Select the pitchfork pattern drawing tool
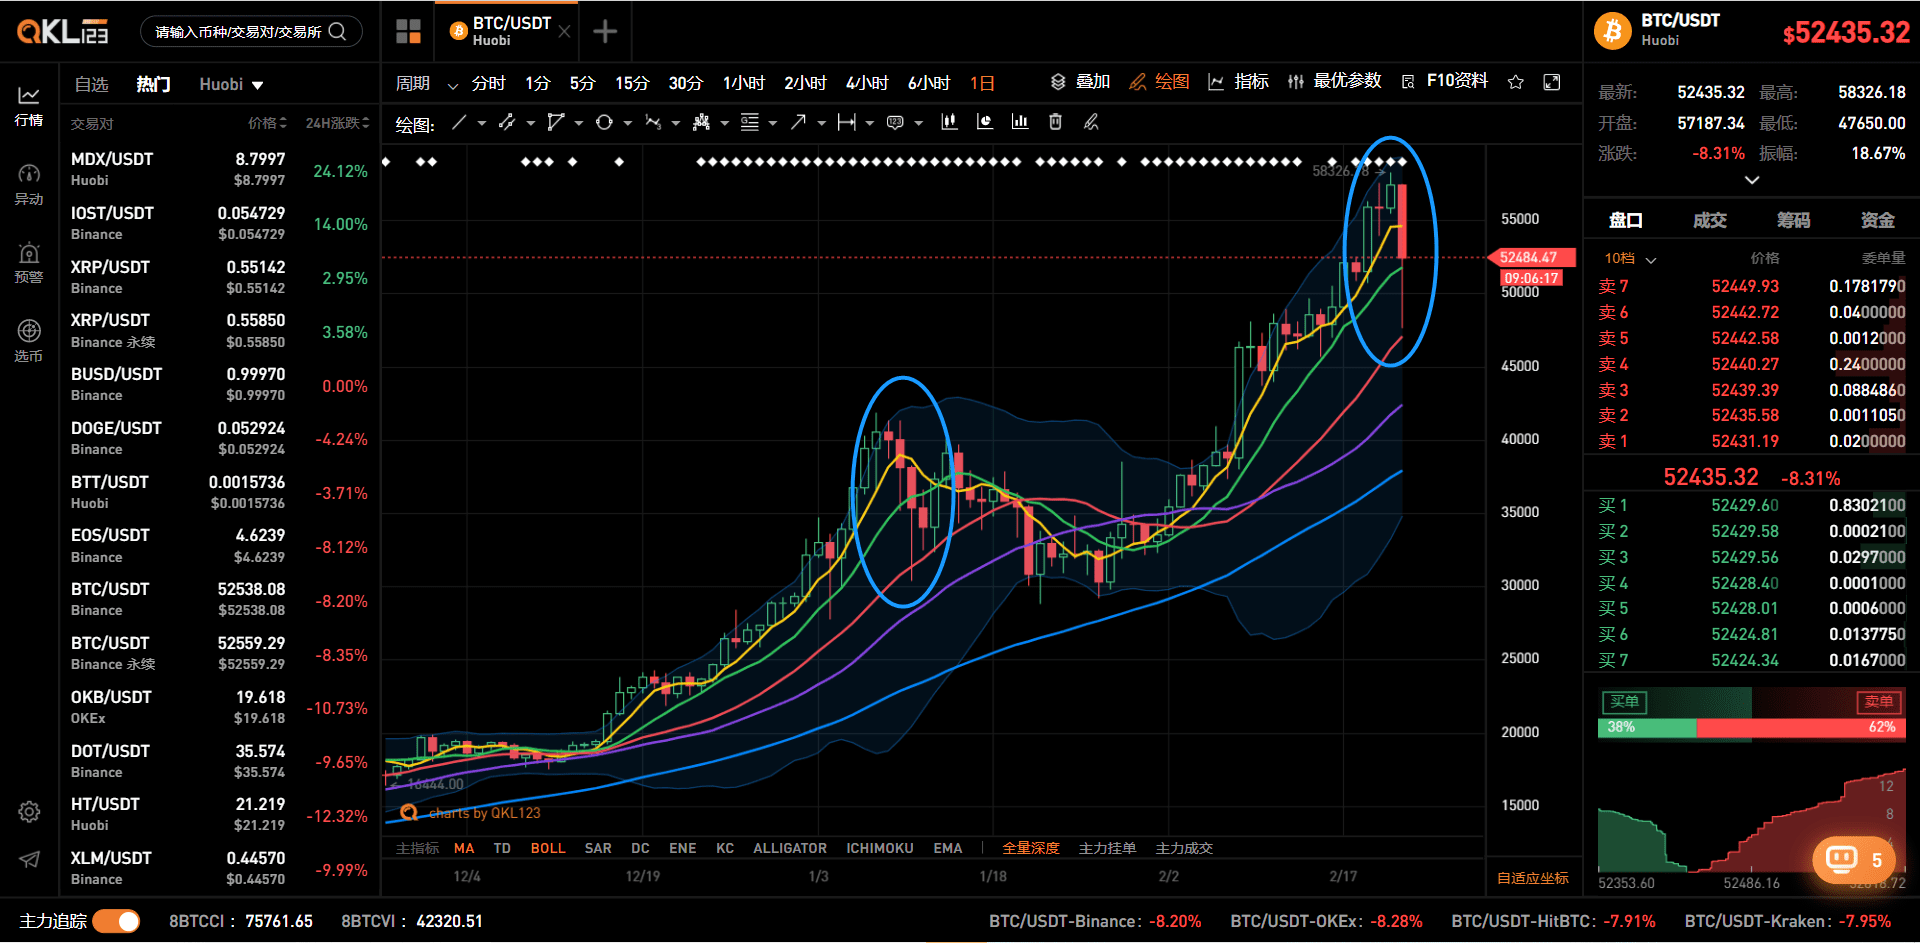 coord(701,122)
